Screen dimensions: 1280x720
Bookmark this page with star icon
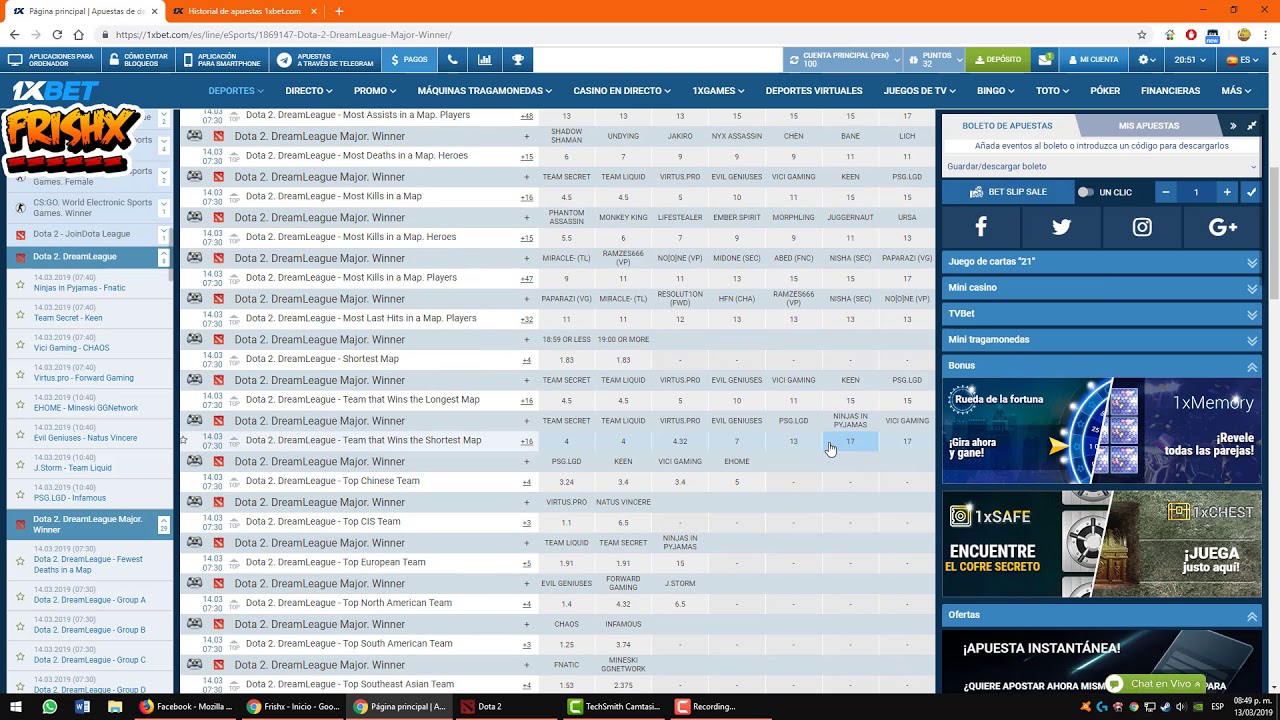(1142, 34)
